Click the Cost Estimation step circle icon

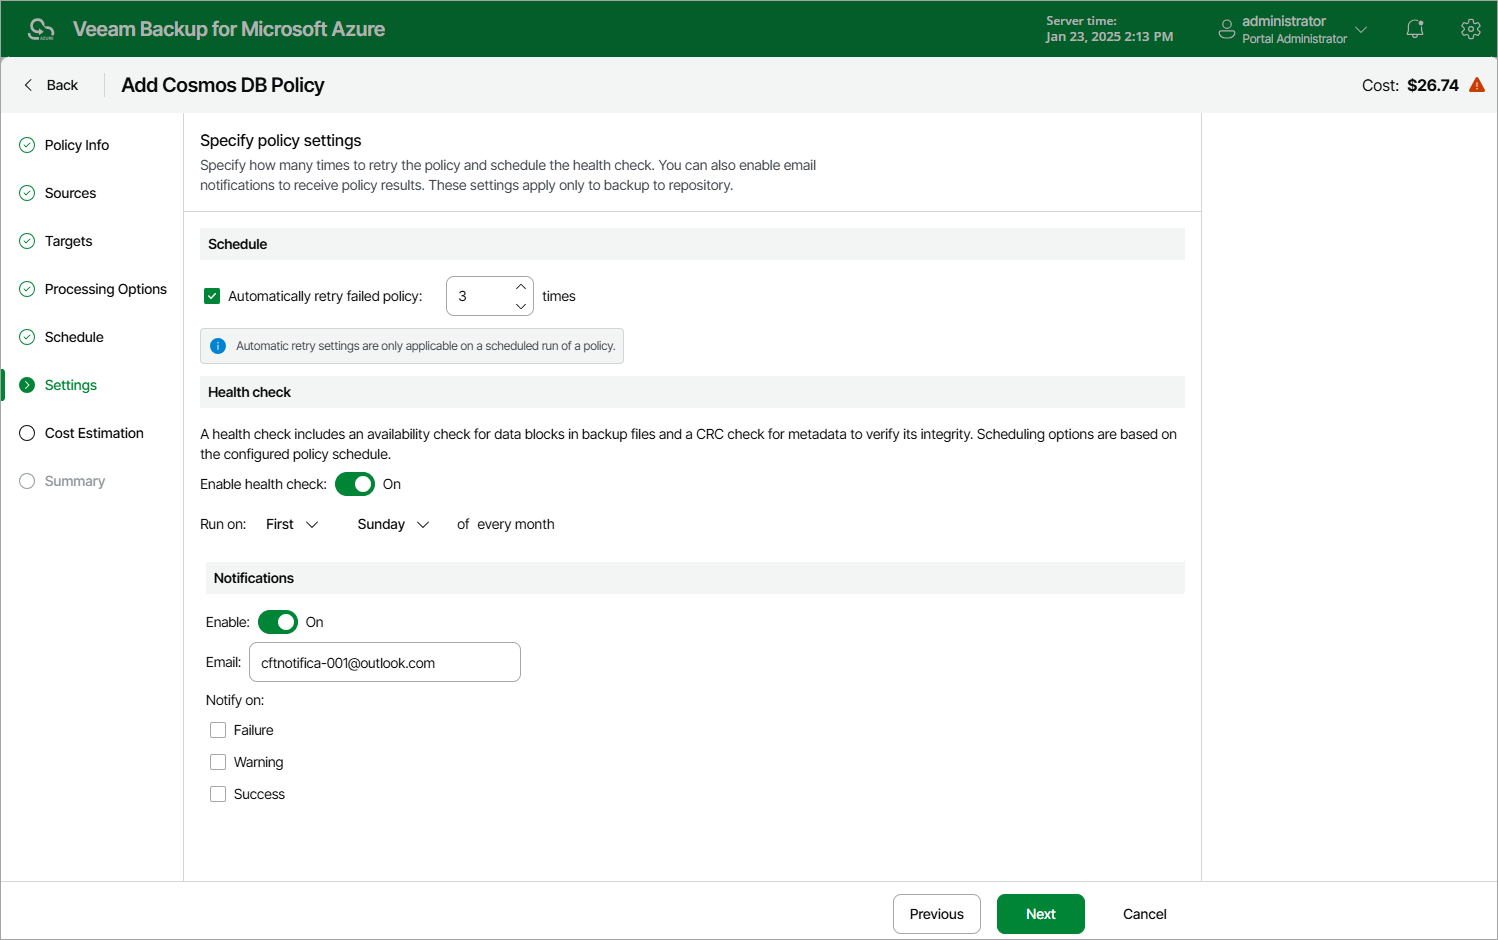27,433
